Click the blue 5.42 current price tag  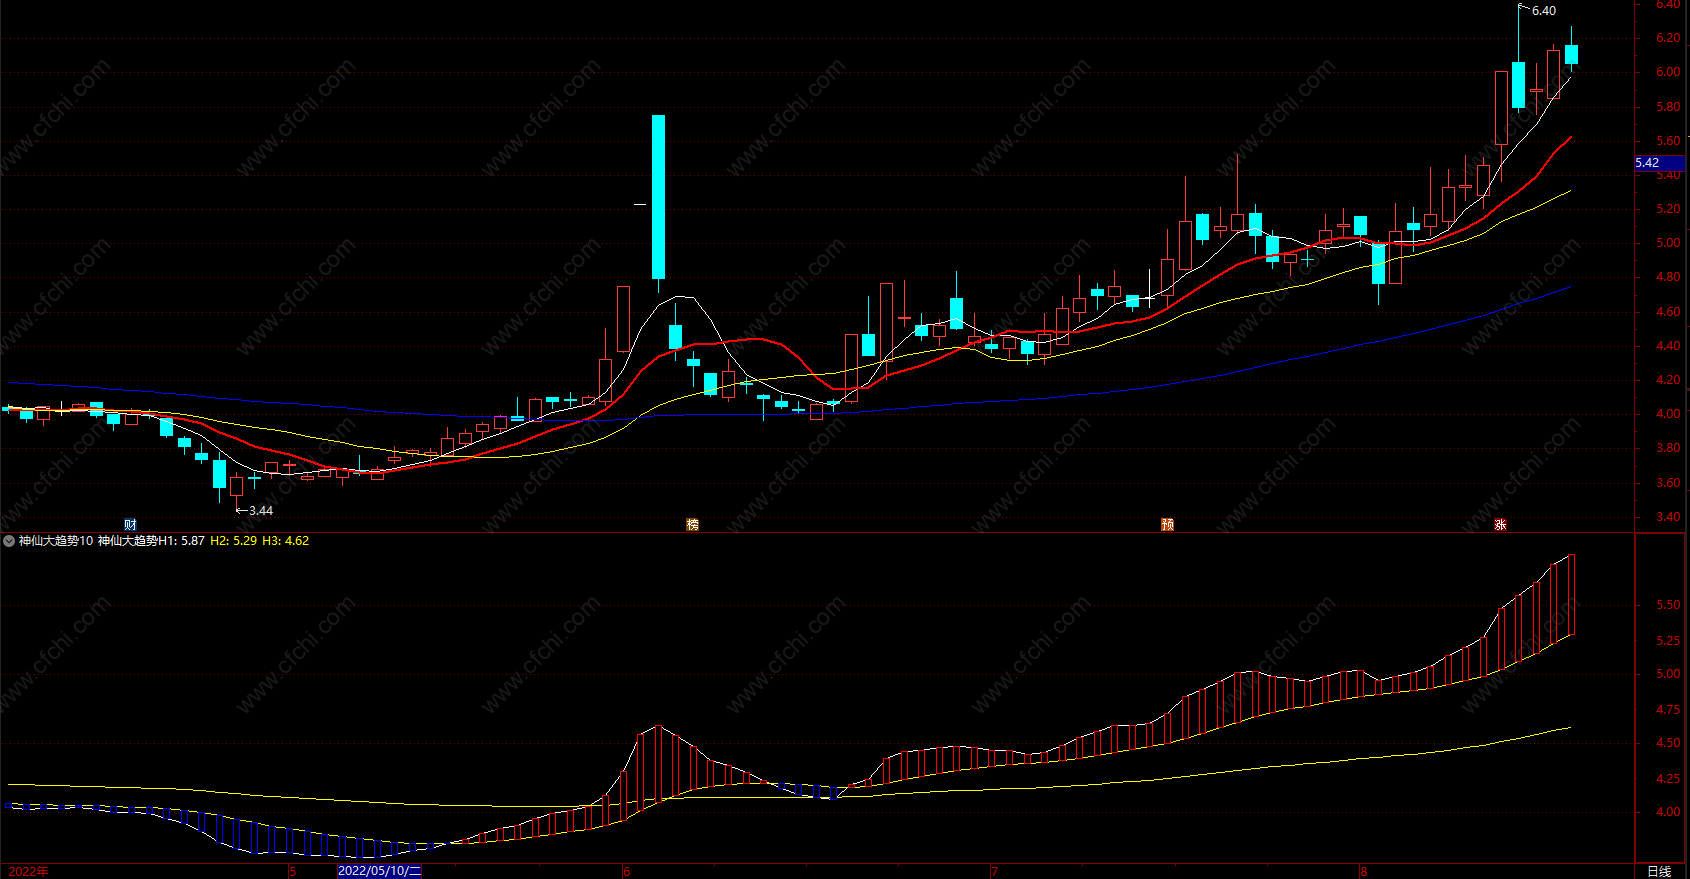pos(1660,163)
